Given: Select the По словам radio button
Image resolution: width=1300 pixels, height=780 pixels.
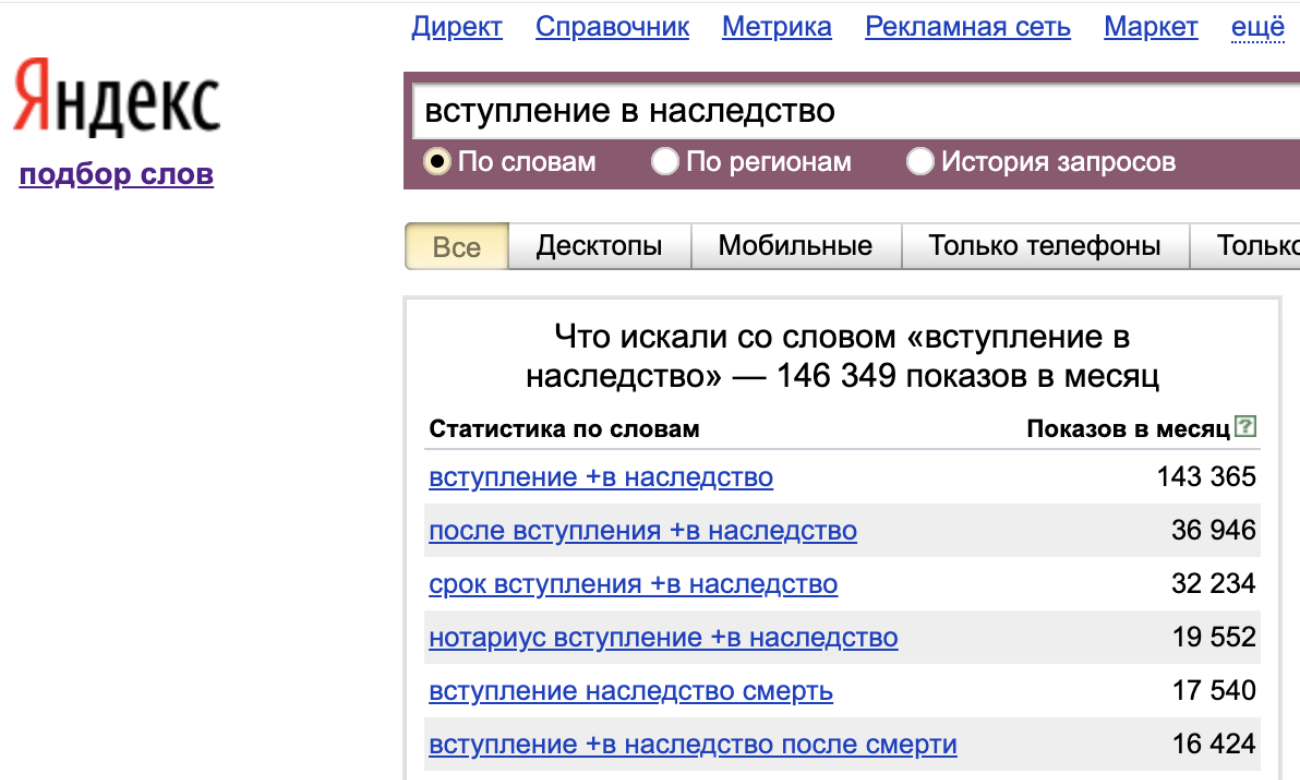Looking at the screenshot, I should click(x=437, y=161).
